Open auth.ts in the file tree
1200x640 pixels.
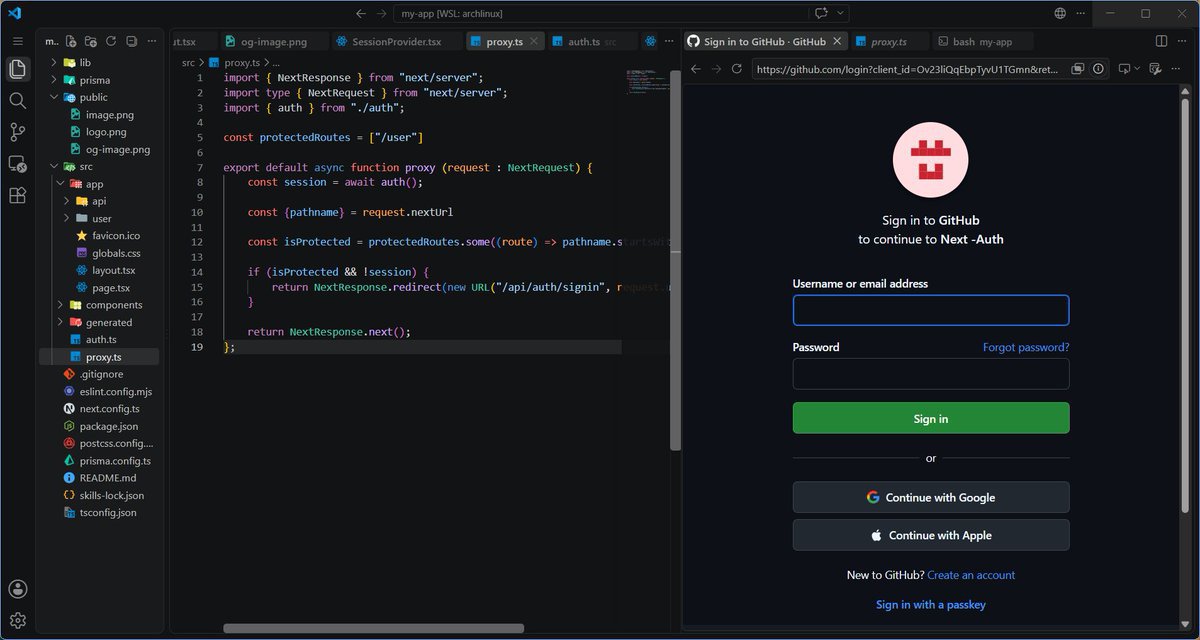[101, 339]
